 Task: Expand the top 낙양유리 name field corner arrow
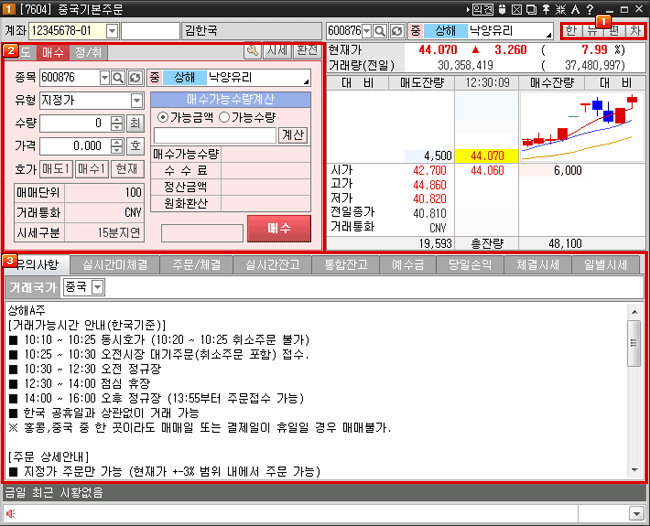(x=549, y=34)
